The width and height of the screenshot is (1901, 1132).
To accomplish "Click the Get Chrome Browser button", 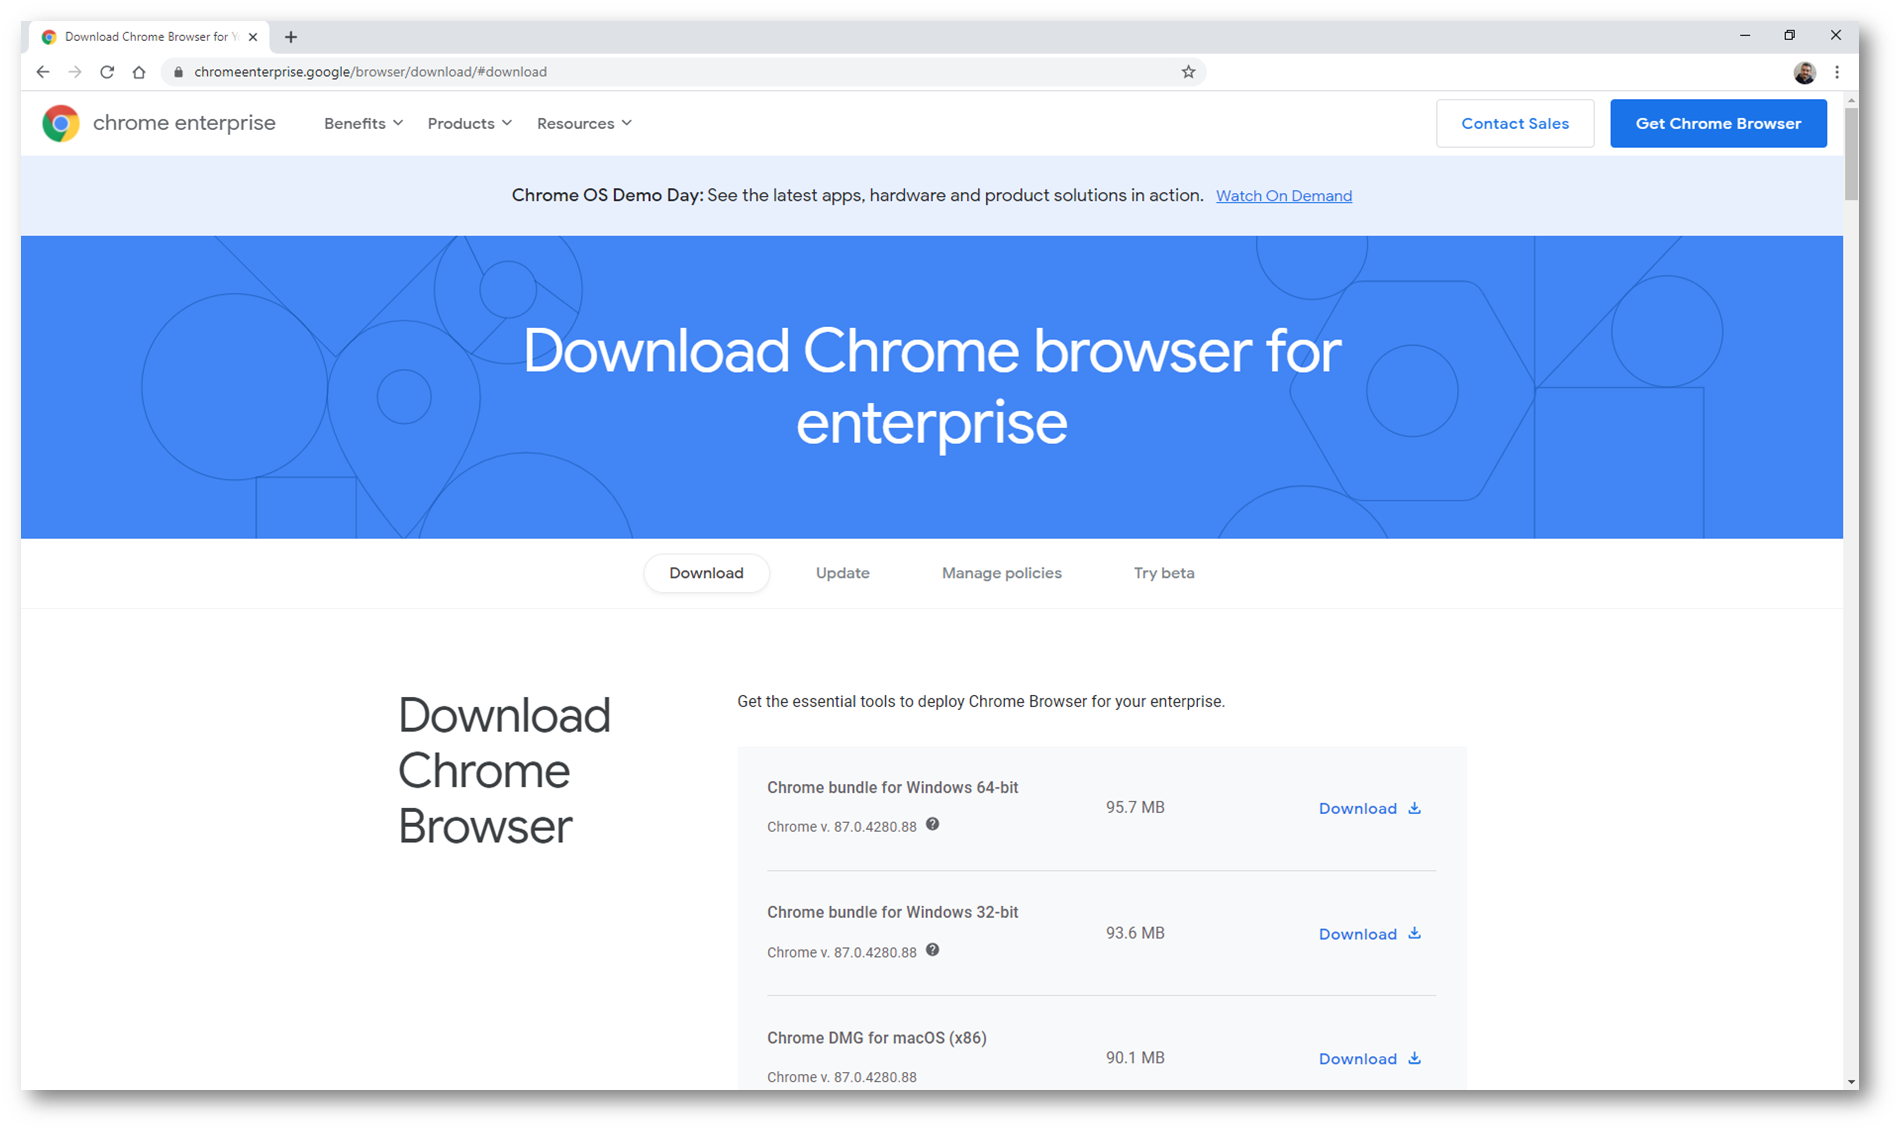I will pos(1718,123).
